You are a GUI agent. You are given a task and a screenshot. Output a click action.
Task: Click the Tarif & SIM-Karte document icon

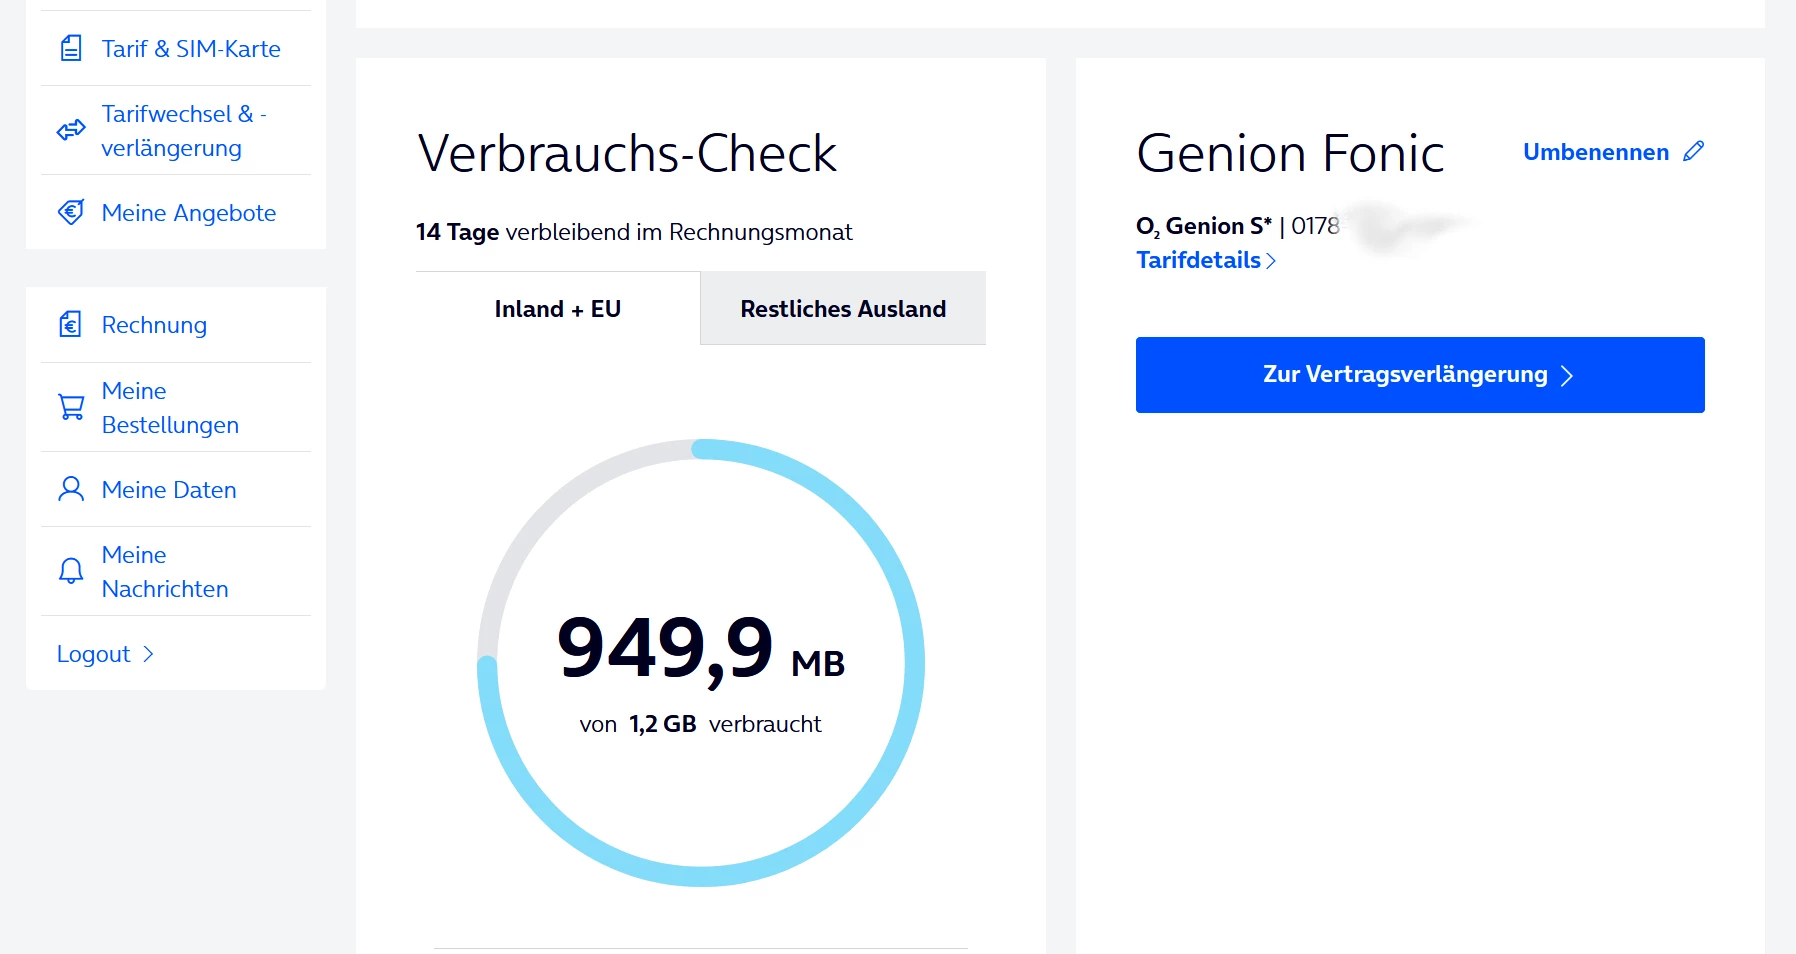point(71,48)
